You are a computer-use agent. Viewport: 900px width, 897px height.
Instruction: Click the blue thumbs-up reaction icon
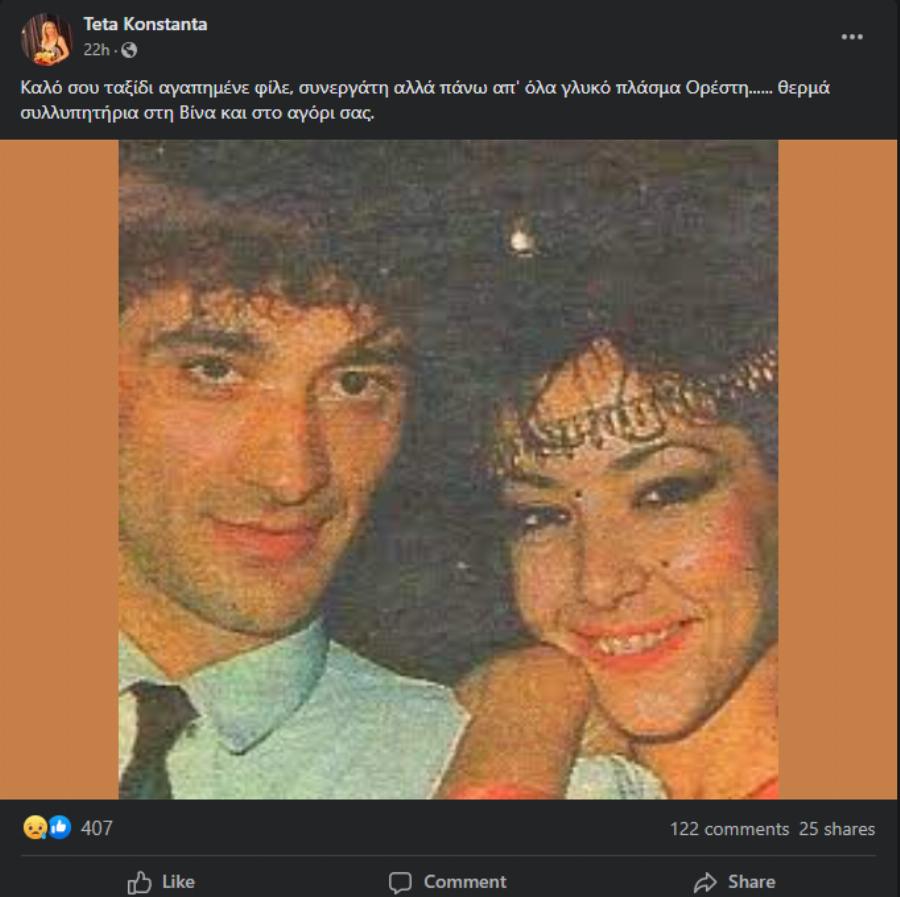point(59,828)
